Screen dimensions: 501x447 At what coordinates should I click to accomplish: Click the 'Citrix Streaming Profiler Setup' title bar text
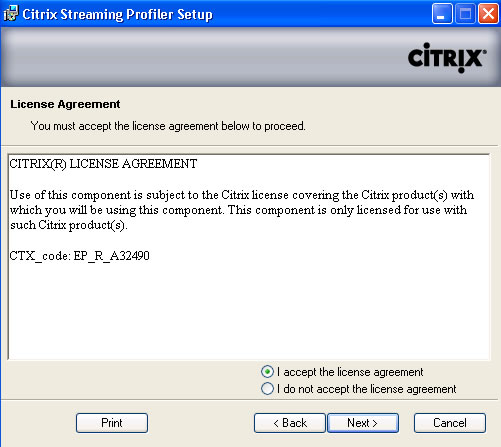(117, 14)
